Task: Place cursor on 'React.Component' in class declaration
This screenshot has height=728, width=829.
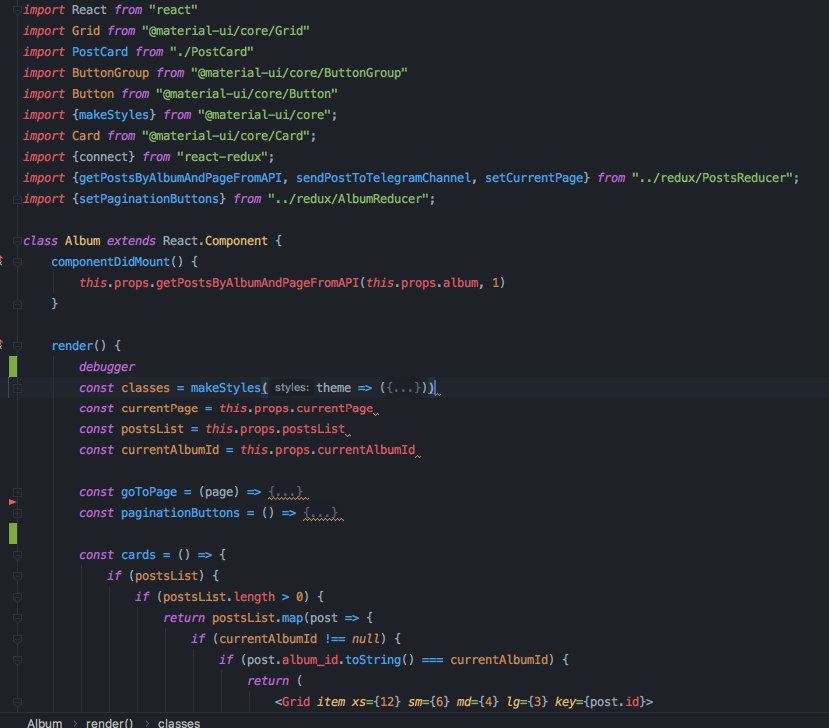Action: (x=215, y=241)
